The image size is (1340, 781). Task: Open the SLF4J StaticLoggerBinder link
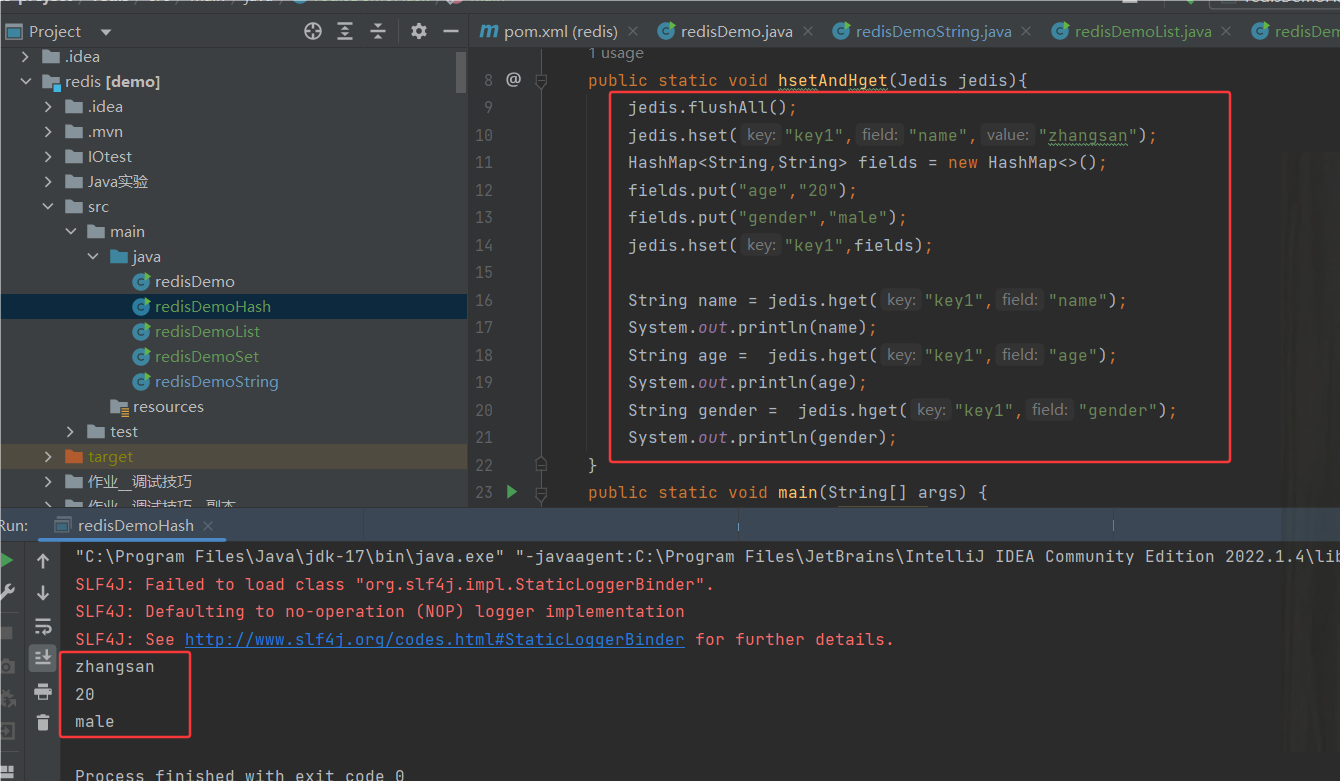(x=434, y=639)
